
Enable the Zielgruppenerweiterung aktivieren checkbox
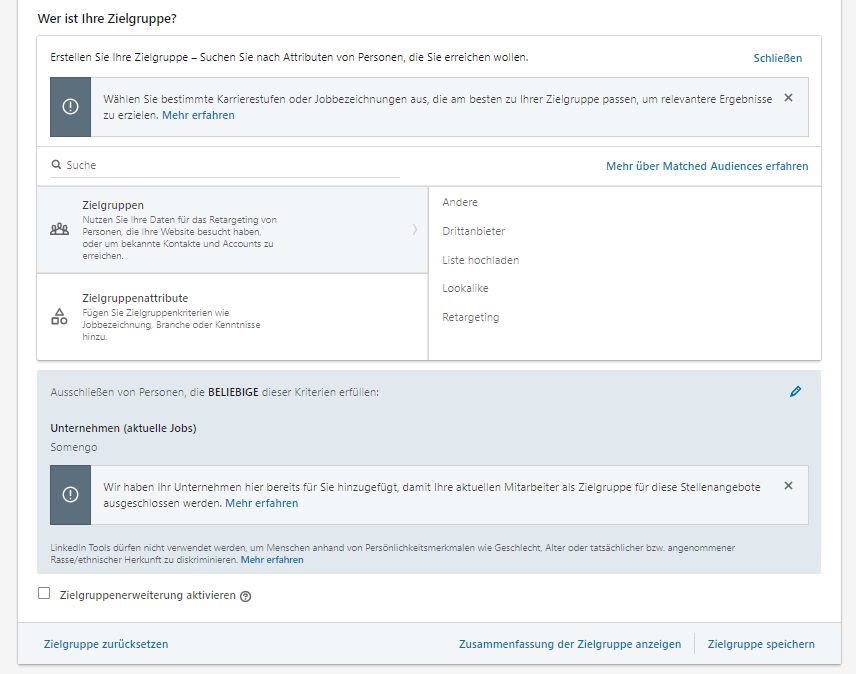tap(44, 594)
